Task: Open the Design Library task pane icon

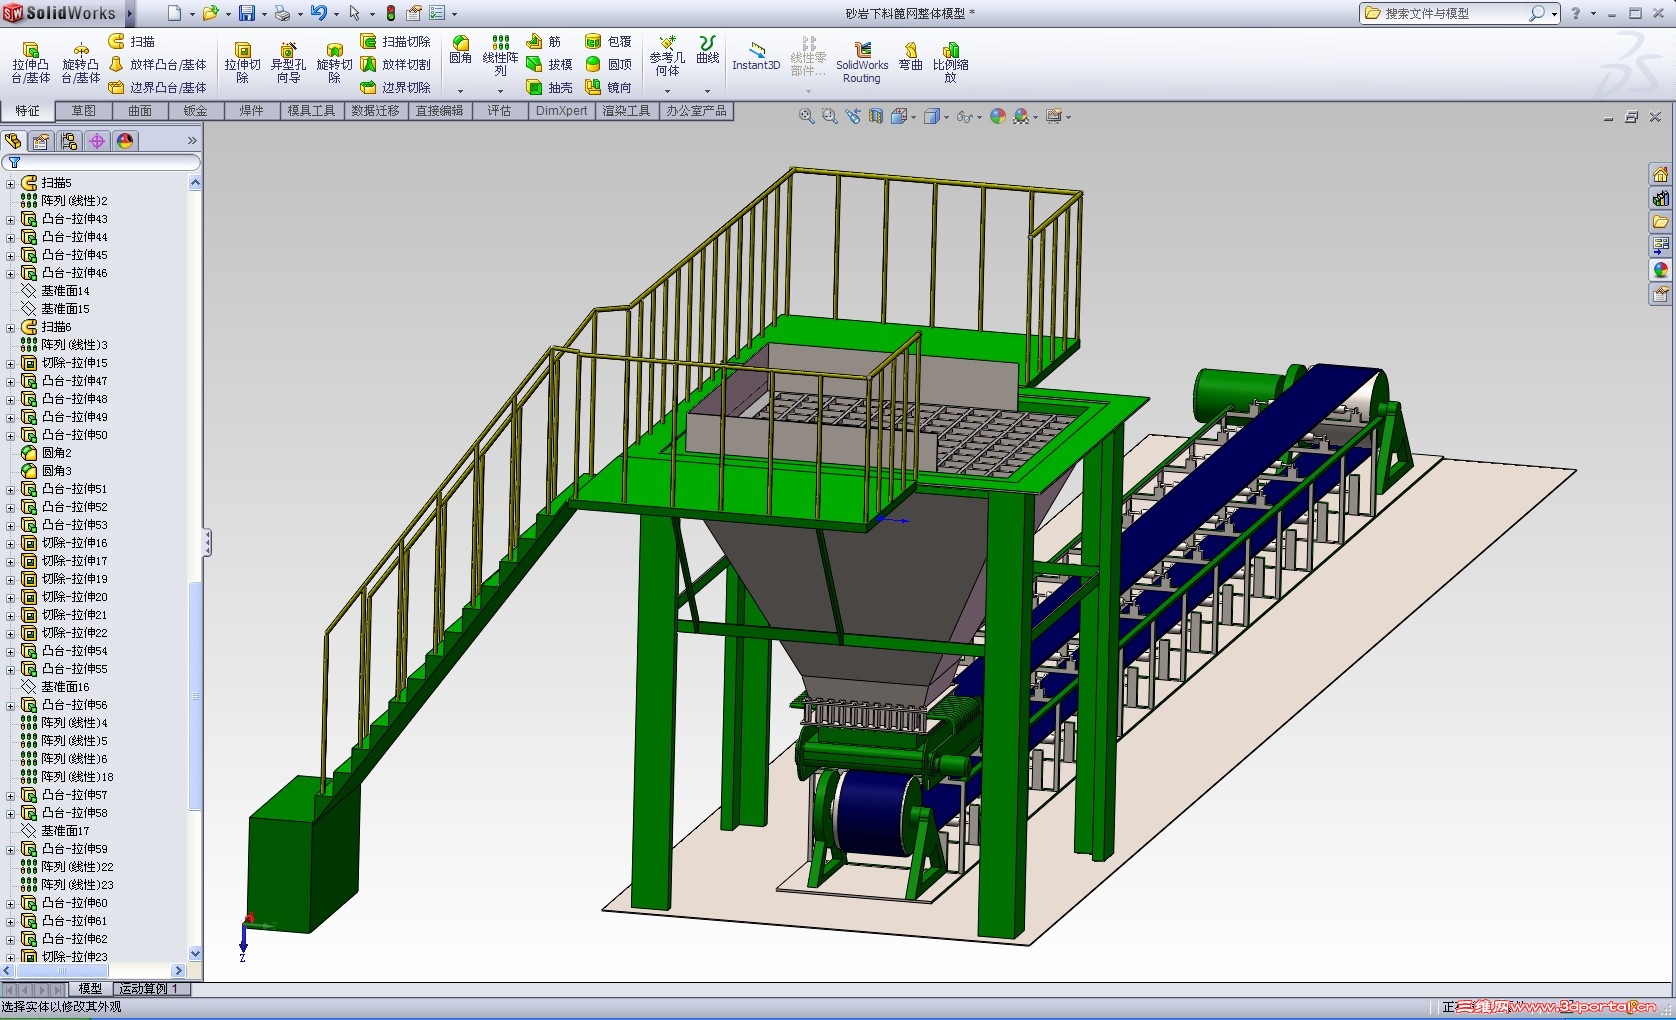Action: coord(1661,198)
